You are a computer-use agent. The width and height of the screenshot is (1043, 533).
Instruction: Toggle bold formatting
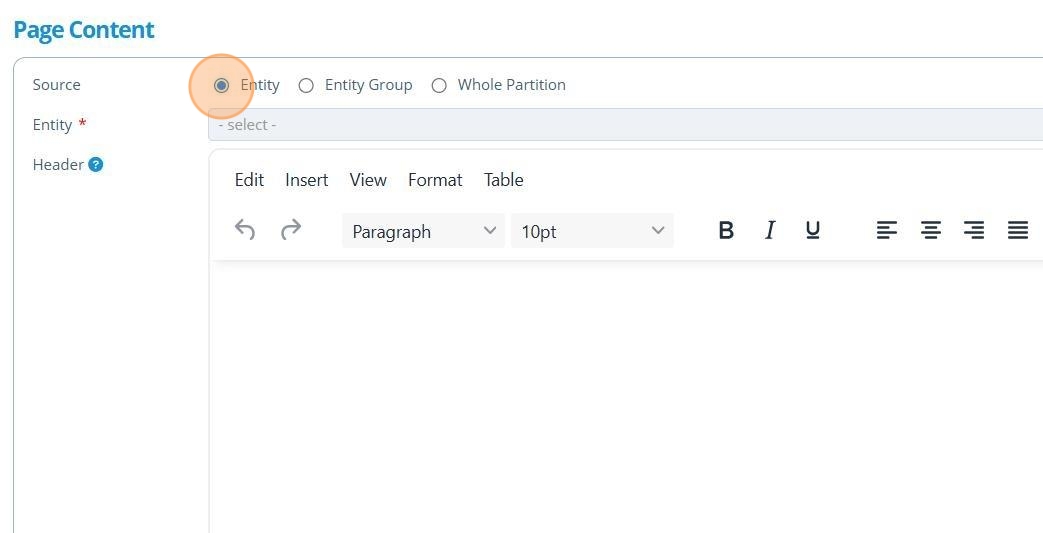pos(726,231)
